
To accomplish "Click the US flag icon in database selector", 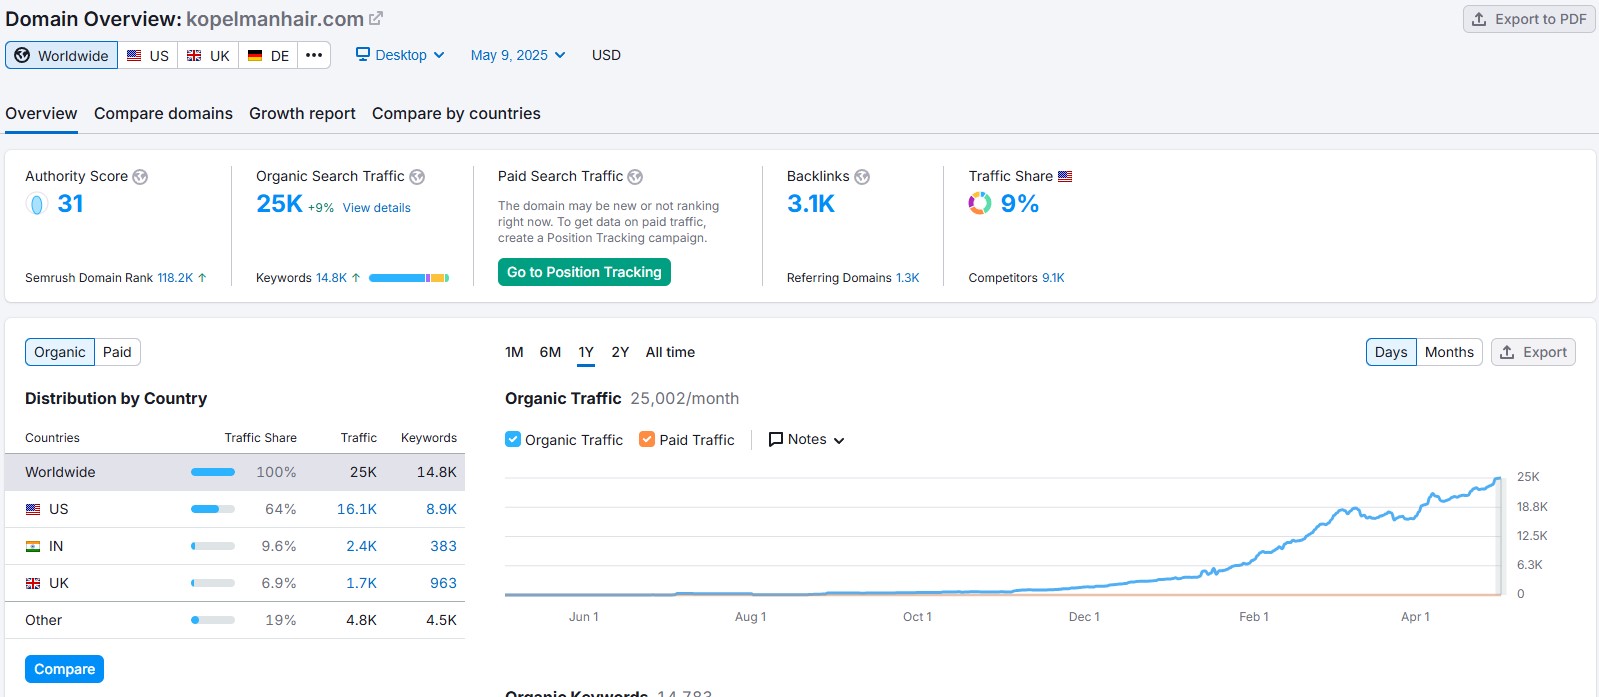I will tap(134, 56).
